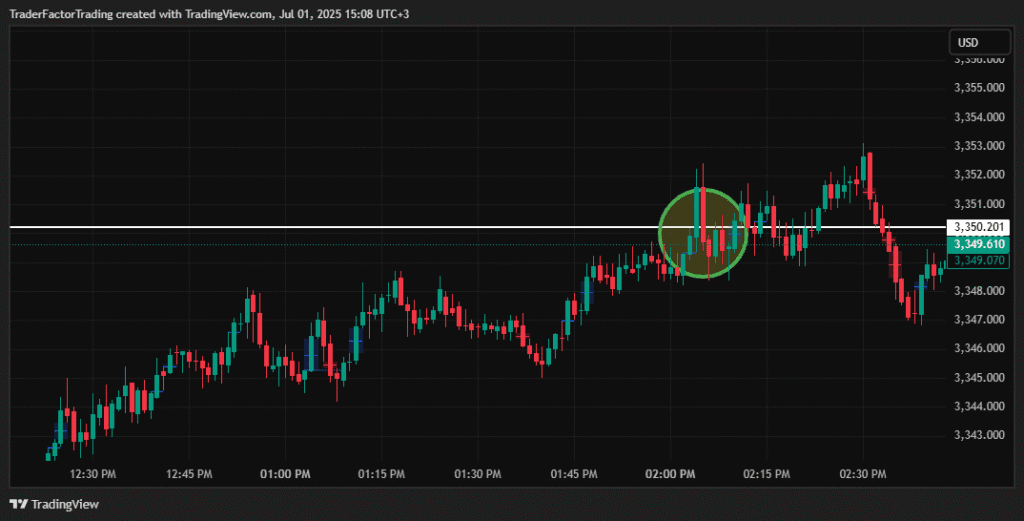Image resolution: width=1024 pixels, height=521 pixels.
Task: Click the 3,343.000 price scale label
Action: tap(979, 435)
